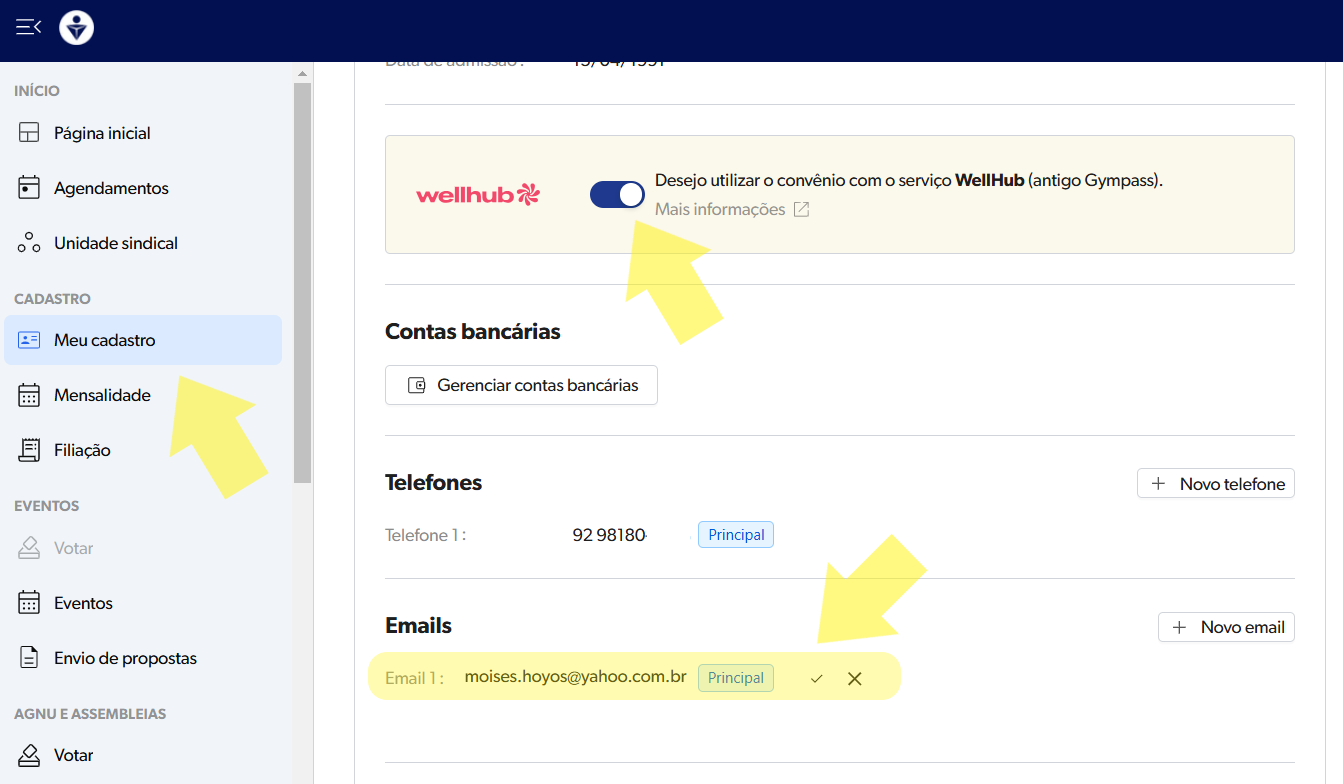This screenshot has height=784, width=1343.
Task: Click the Envio de propostas file icon
Action: pos(29,658)
